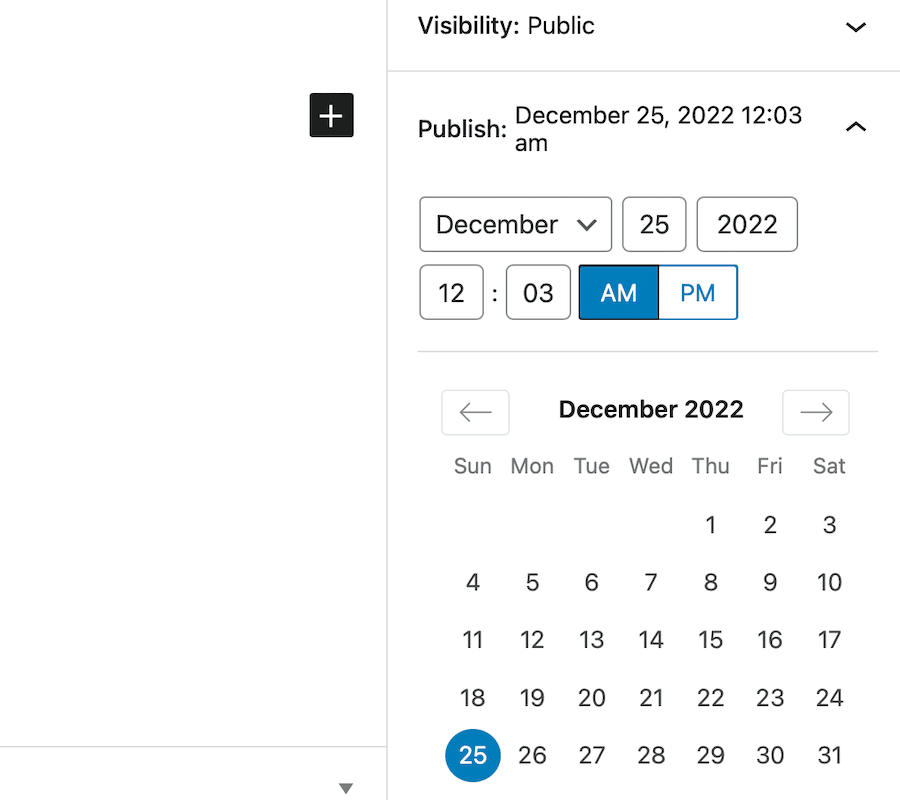Image resolution: width=900 pixels, height=800 pixels.
Task: Click the hours field showing 12
Action: [x=451, y=292]
